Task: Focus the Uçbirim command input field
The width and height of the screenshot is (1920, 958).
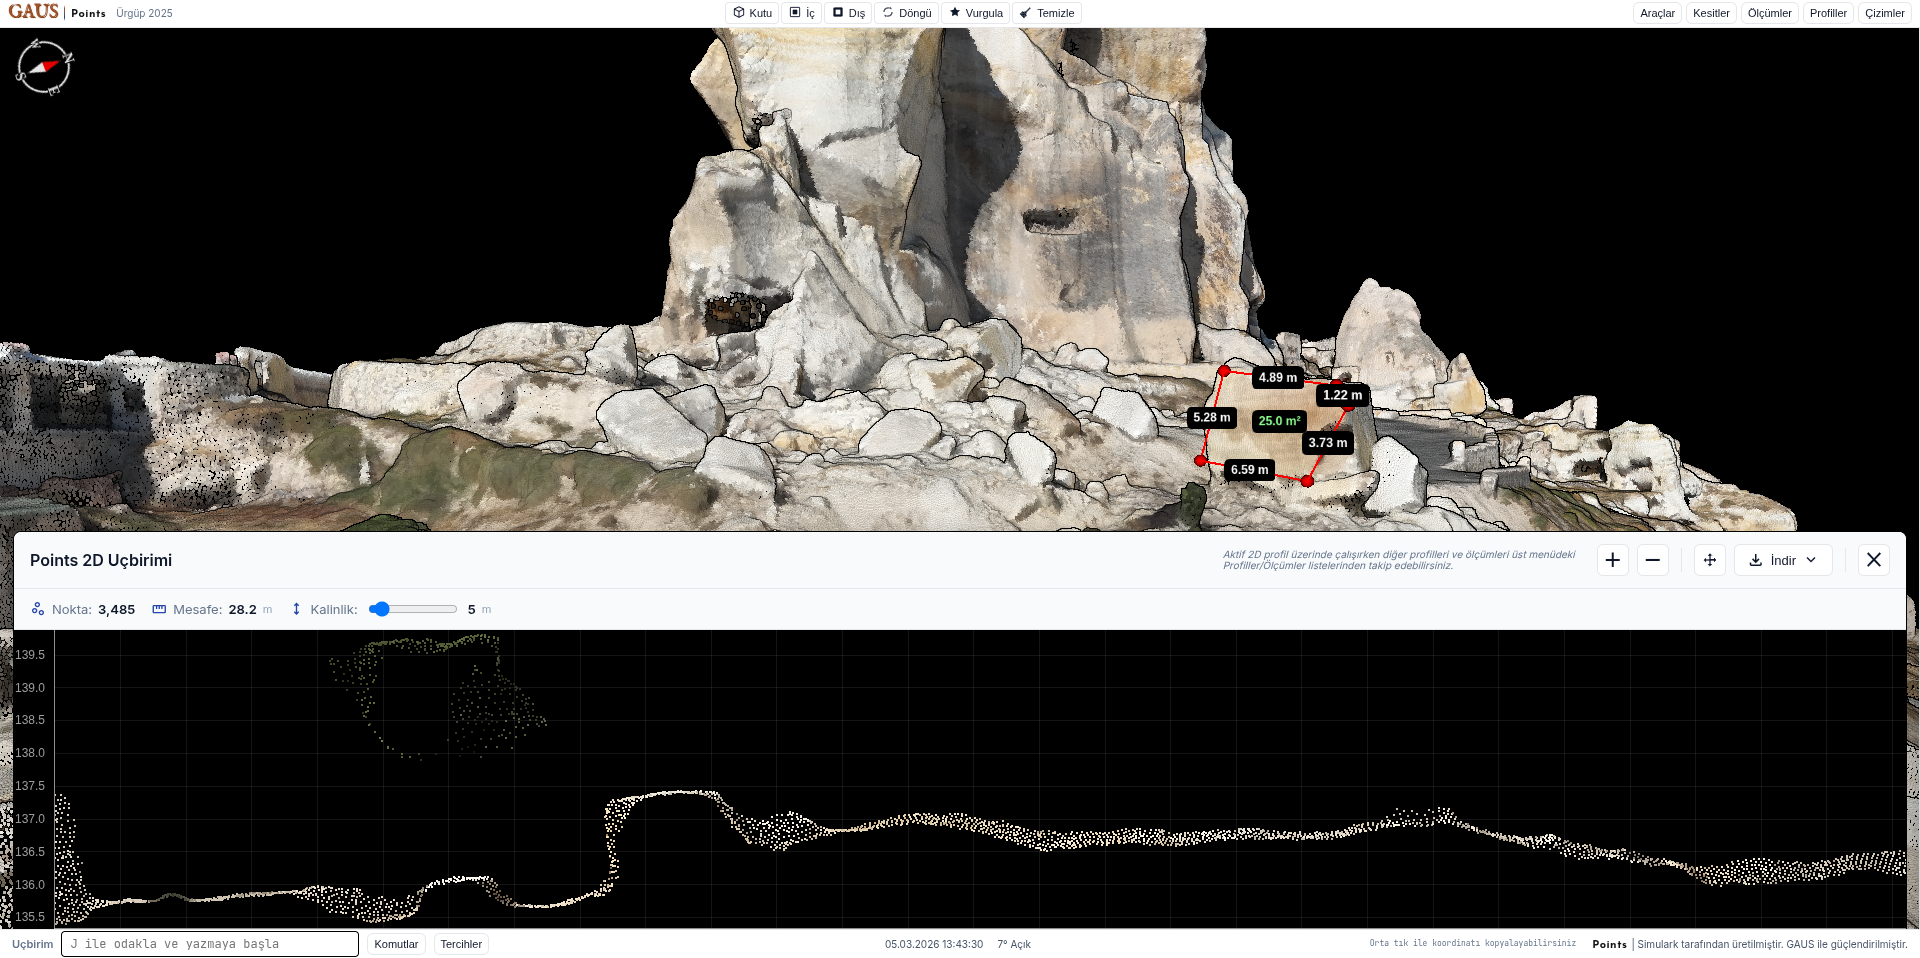Action: pyautogui.click(x=210, y=944)
